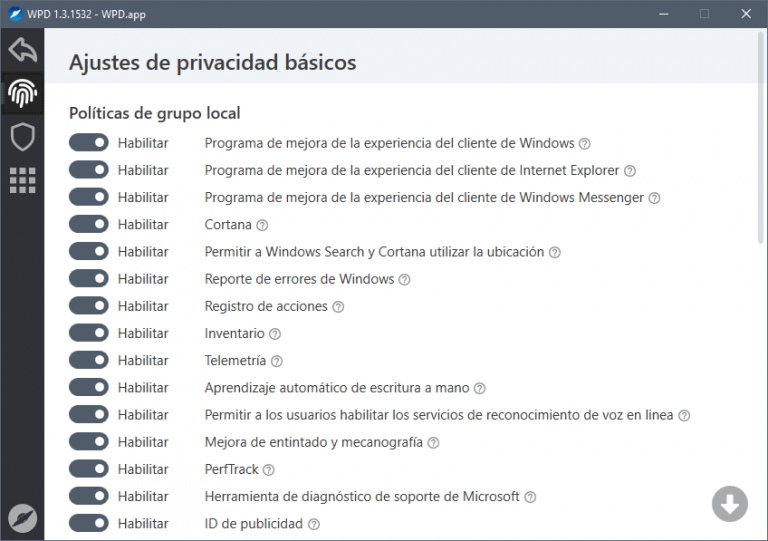
Task: Click the scroll-down arrow circle button
Action: pos(729,504)
